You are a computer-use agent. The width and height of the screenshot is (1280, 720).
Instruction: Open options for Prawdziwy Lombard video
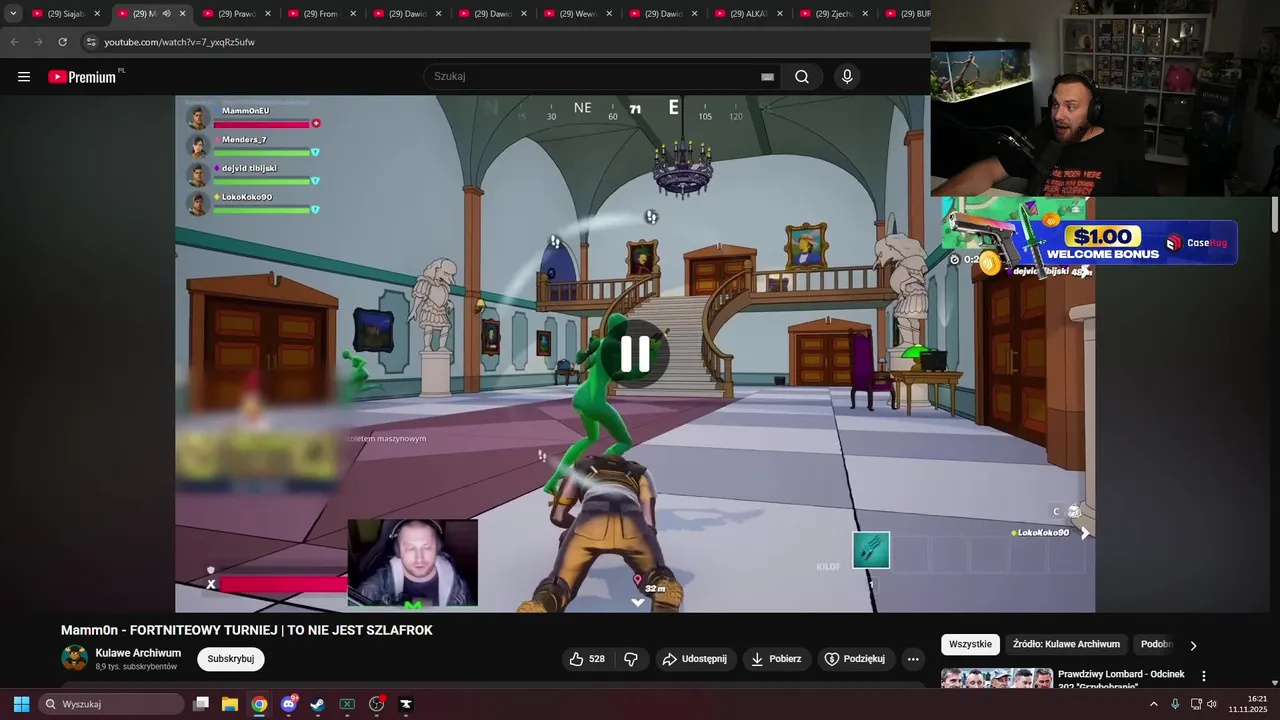pyautogui.click(x=1204, y=676)
